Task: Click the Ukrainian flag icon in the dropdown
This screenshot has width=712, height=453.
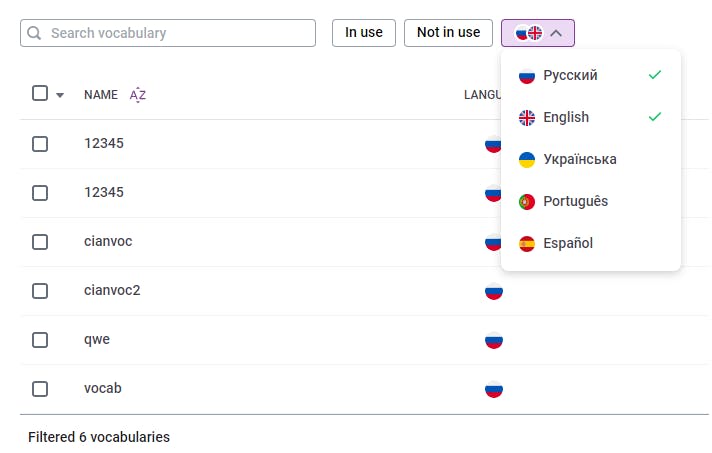Action: pyautogui.click(x=527, y=160)
